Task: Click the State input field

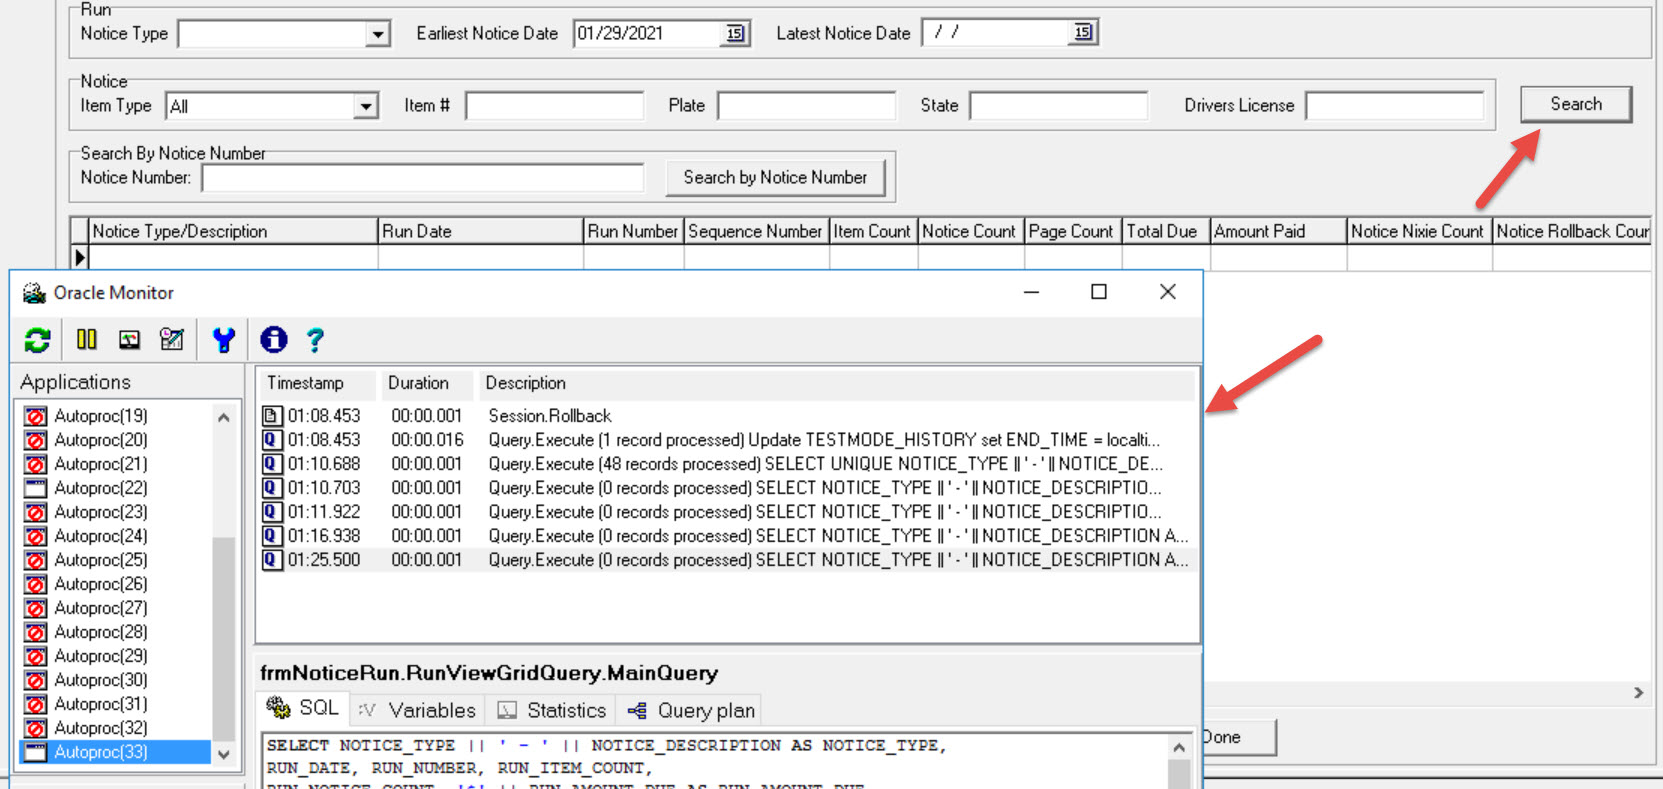Action: coord(1059,105)
